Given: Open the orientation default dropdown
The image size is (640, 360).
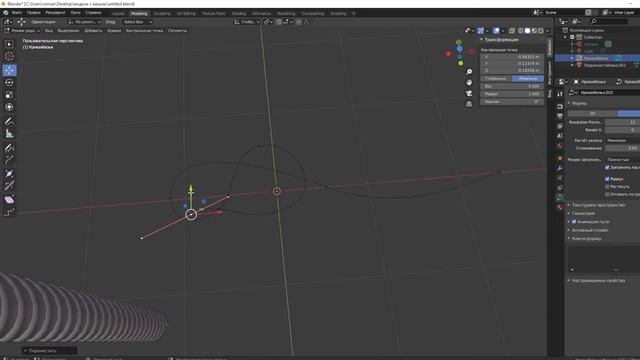Looking at the screenshot, I should point(84,22).
